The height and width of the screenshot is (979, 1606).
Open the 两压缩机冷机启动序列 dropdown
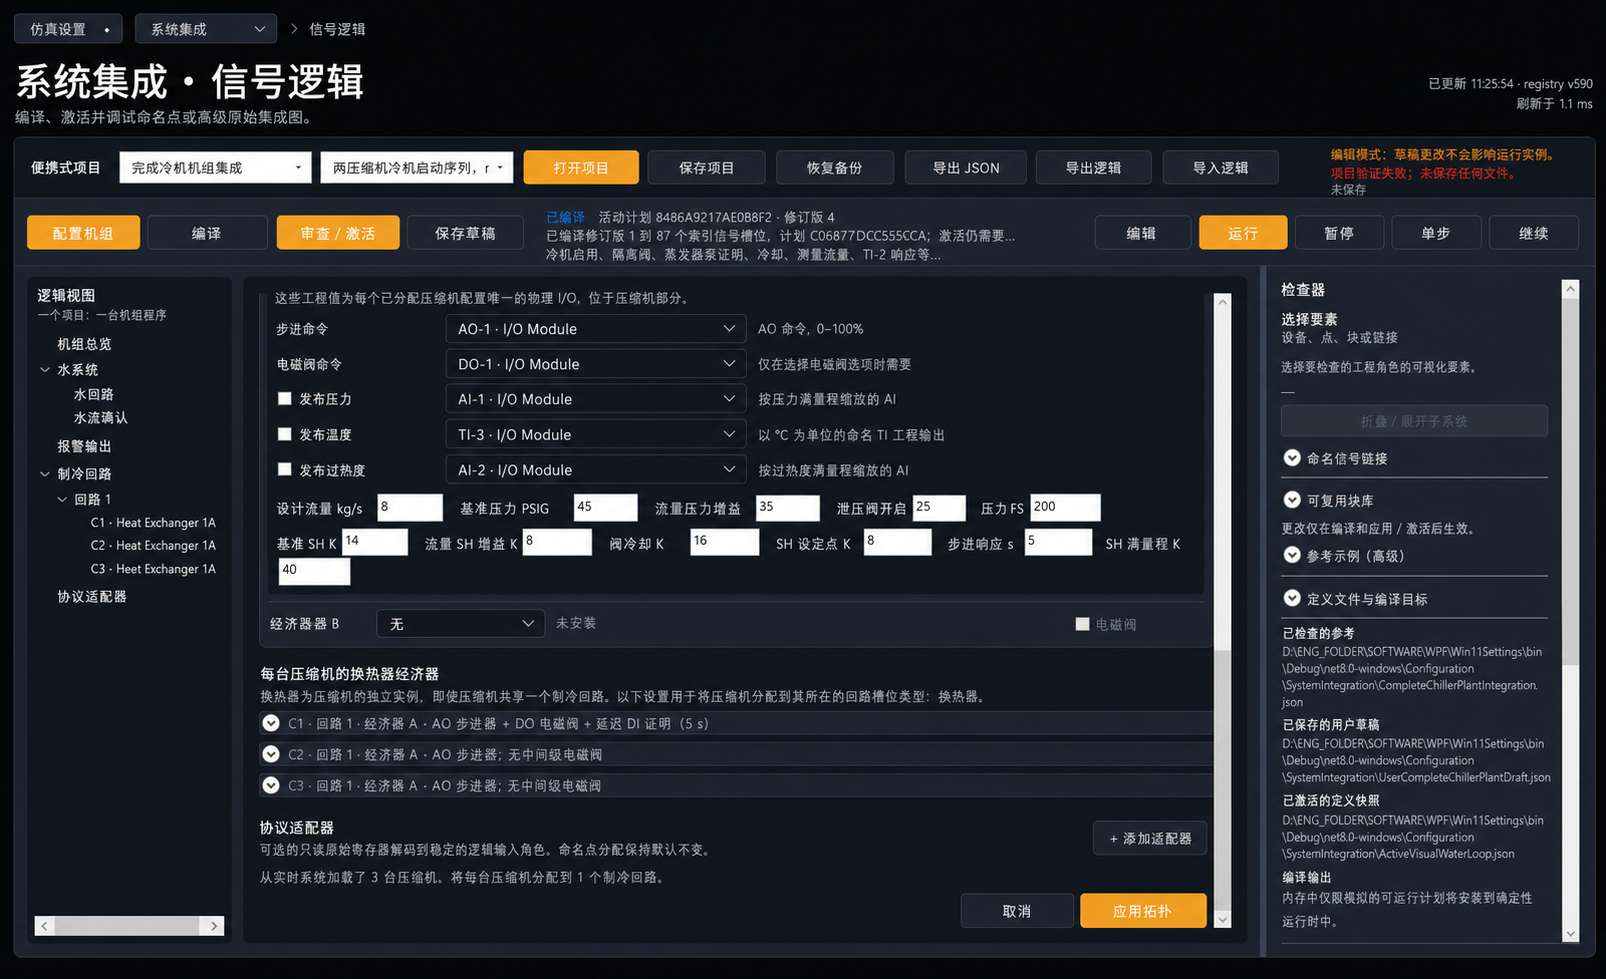[417, 167]
